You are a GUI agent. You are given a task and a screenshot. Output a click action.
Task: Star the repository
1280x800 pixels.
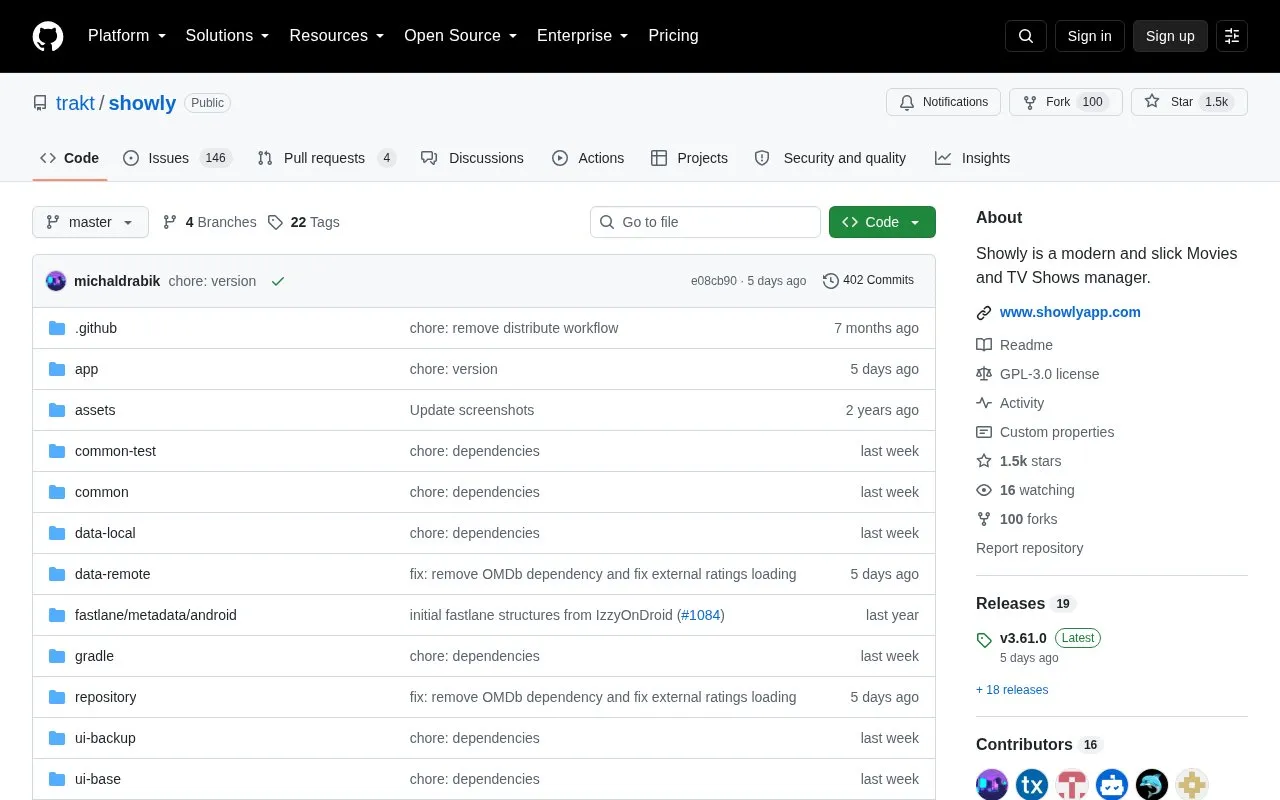[x=1189, y=102]
